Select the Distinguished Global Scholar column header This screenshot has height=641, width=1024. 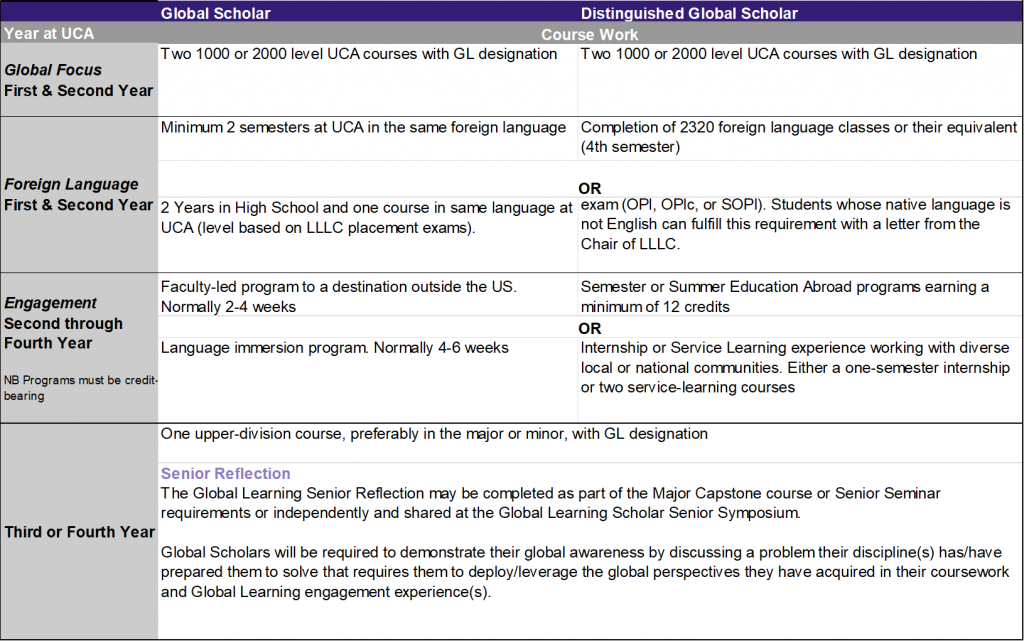click(x=687, y=13)
